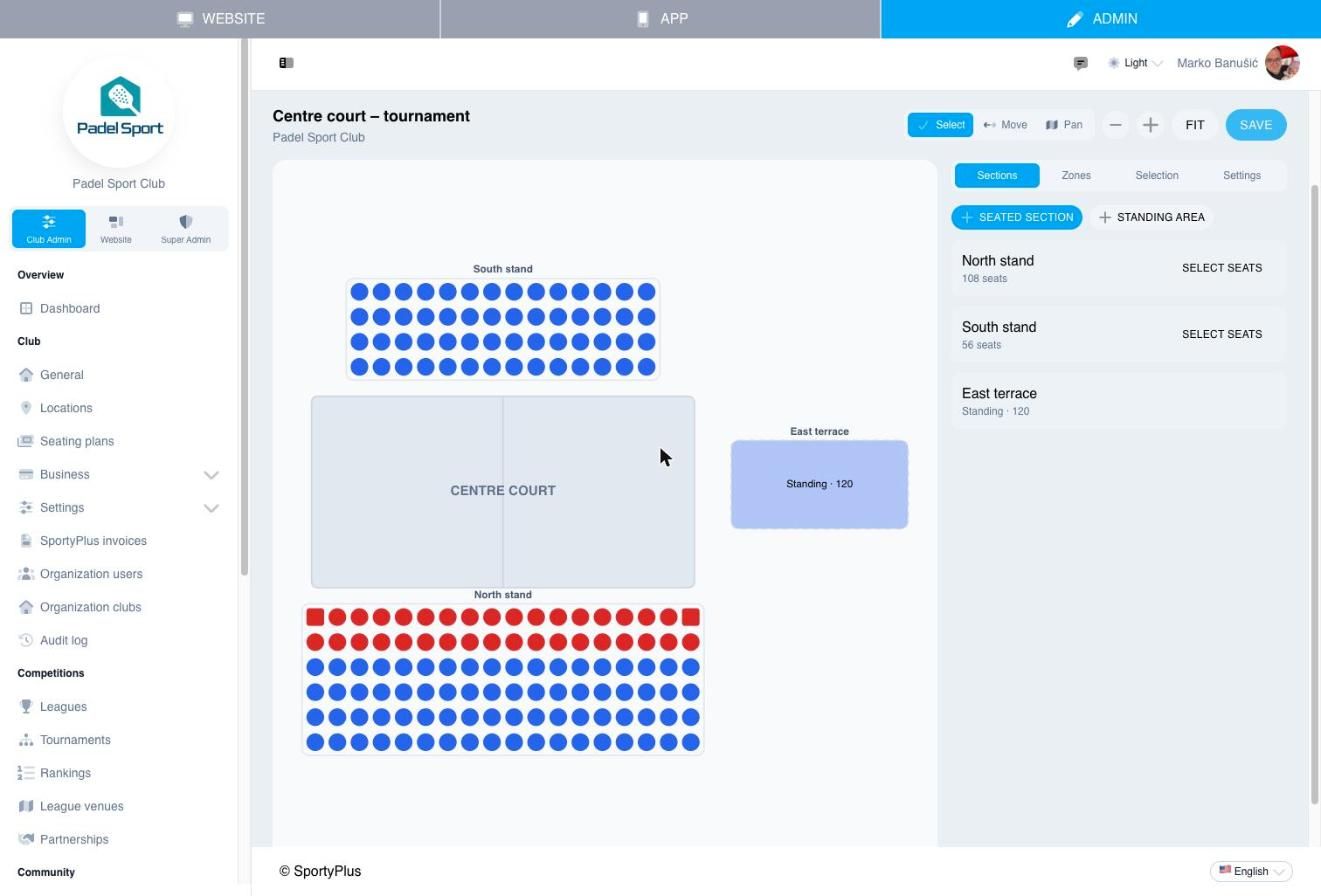Switch to Pan tool mode

coord(1064,125)
